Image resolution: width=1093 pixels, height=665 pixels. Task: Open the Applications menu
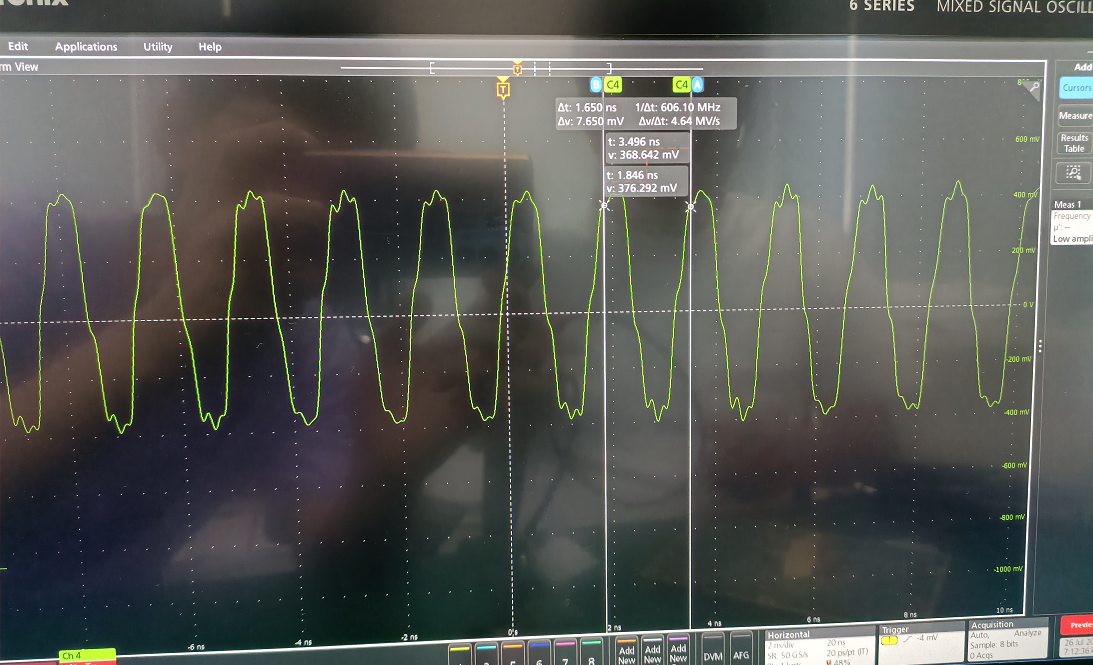(86, 47)
